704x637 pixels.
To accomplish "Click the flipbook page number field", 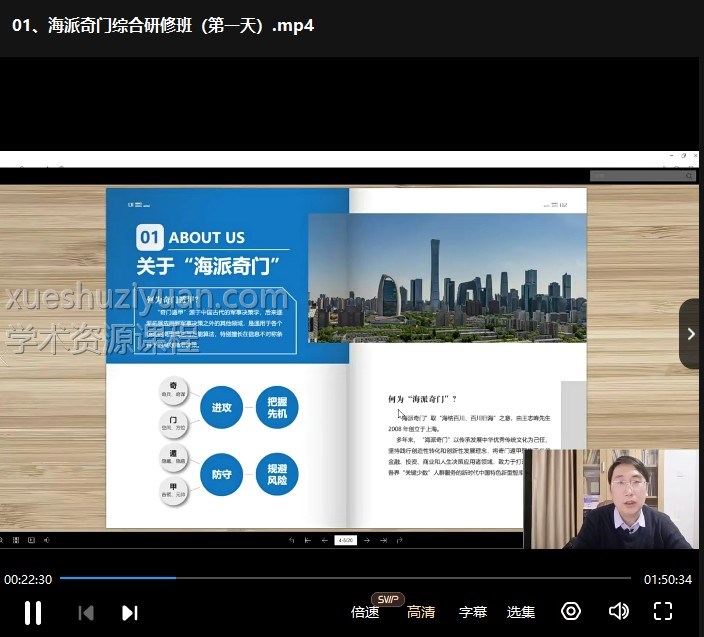I will (345, 540).
